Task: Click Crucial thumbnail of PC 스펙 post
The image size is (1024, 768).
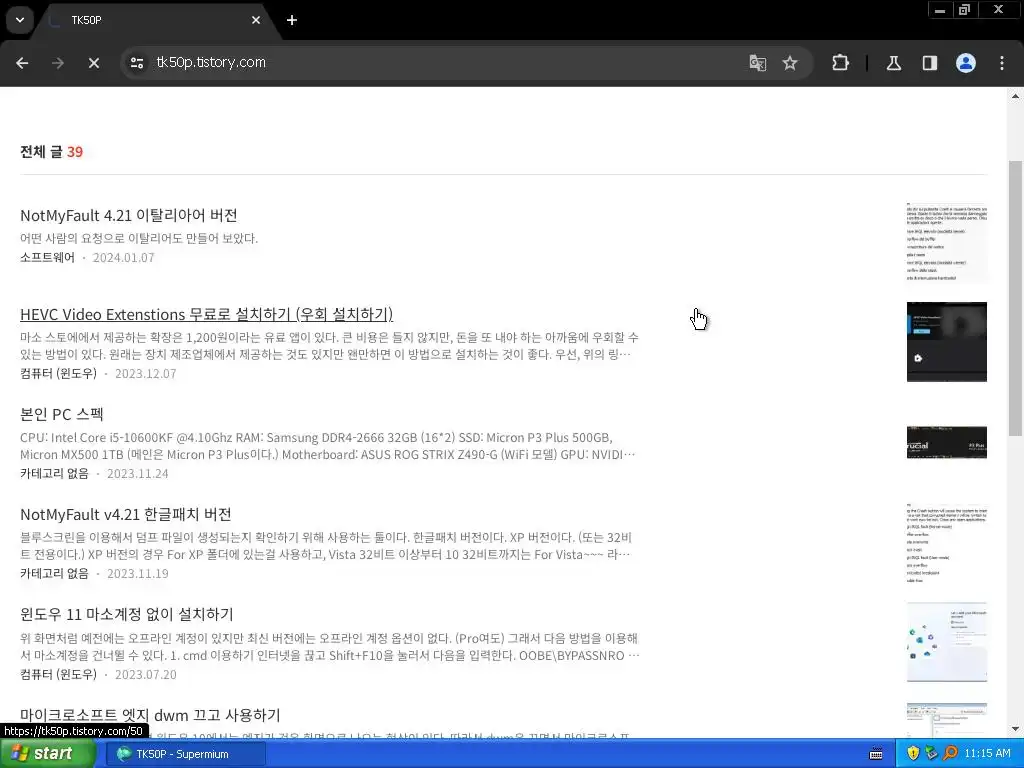Action: (946, 442)
